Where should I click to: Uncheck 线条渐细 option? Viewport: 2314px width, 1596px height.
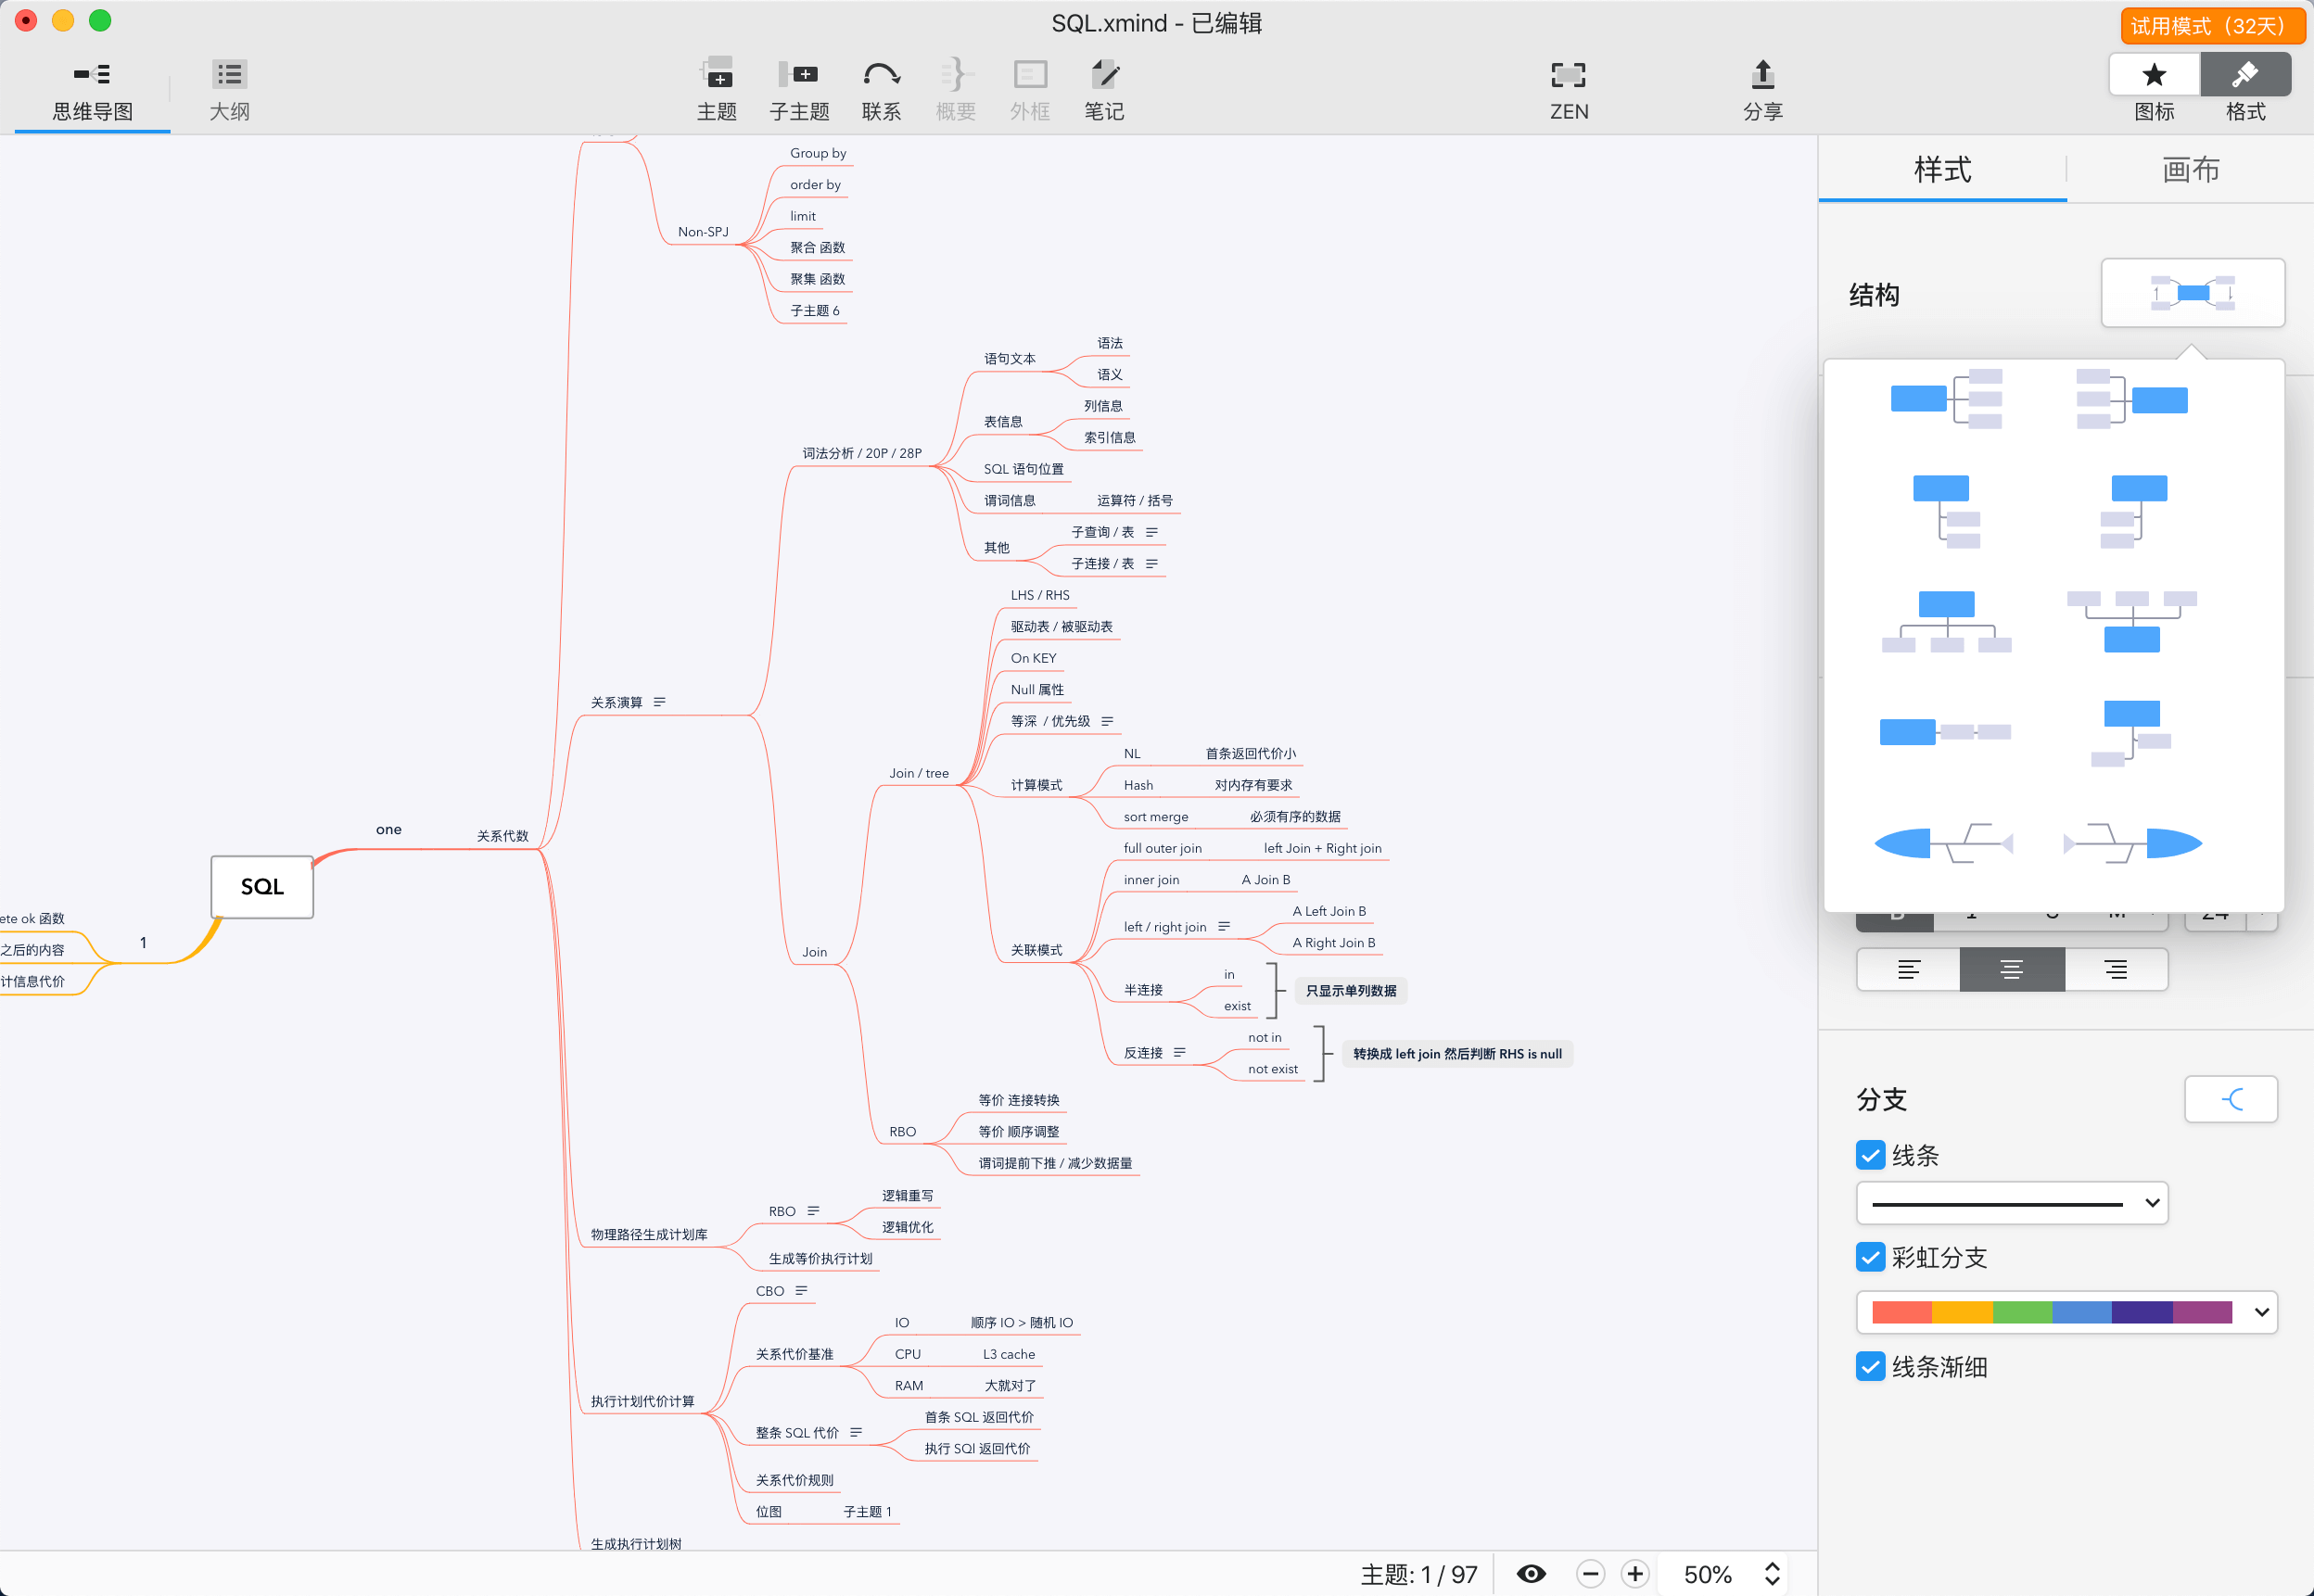click(x=1870, y=1366)
